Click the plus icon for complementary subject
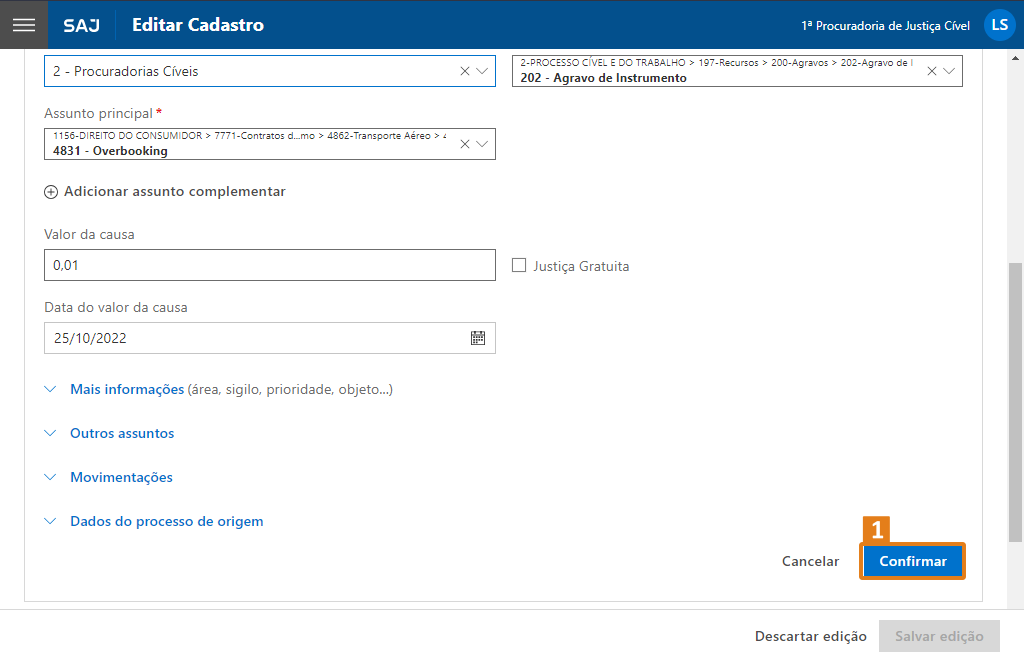1024x661 pixels. [x=51, y=192]
